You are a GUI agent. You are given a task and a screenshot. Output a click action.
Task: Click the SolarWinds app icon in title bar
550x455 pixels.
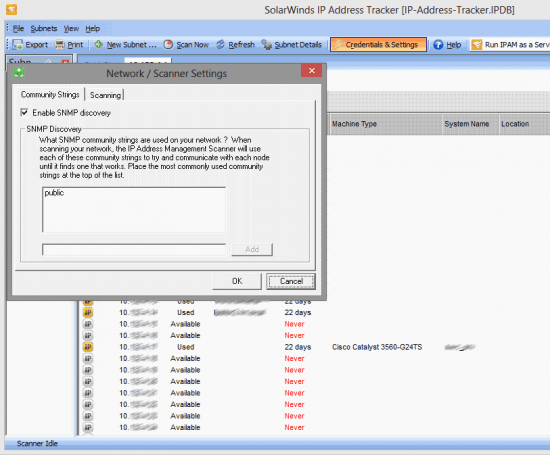pyautogui.click(x=12, y=9)
